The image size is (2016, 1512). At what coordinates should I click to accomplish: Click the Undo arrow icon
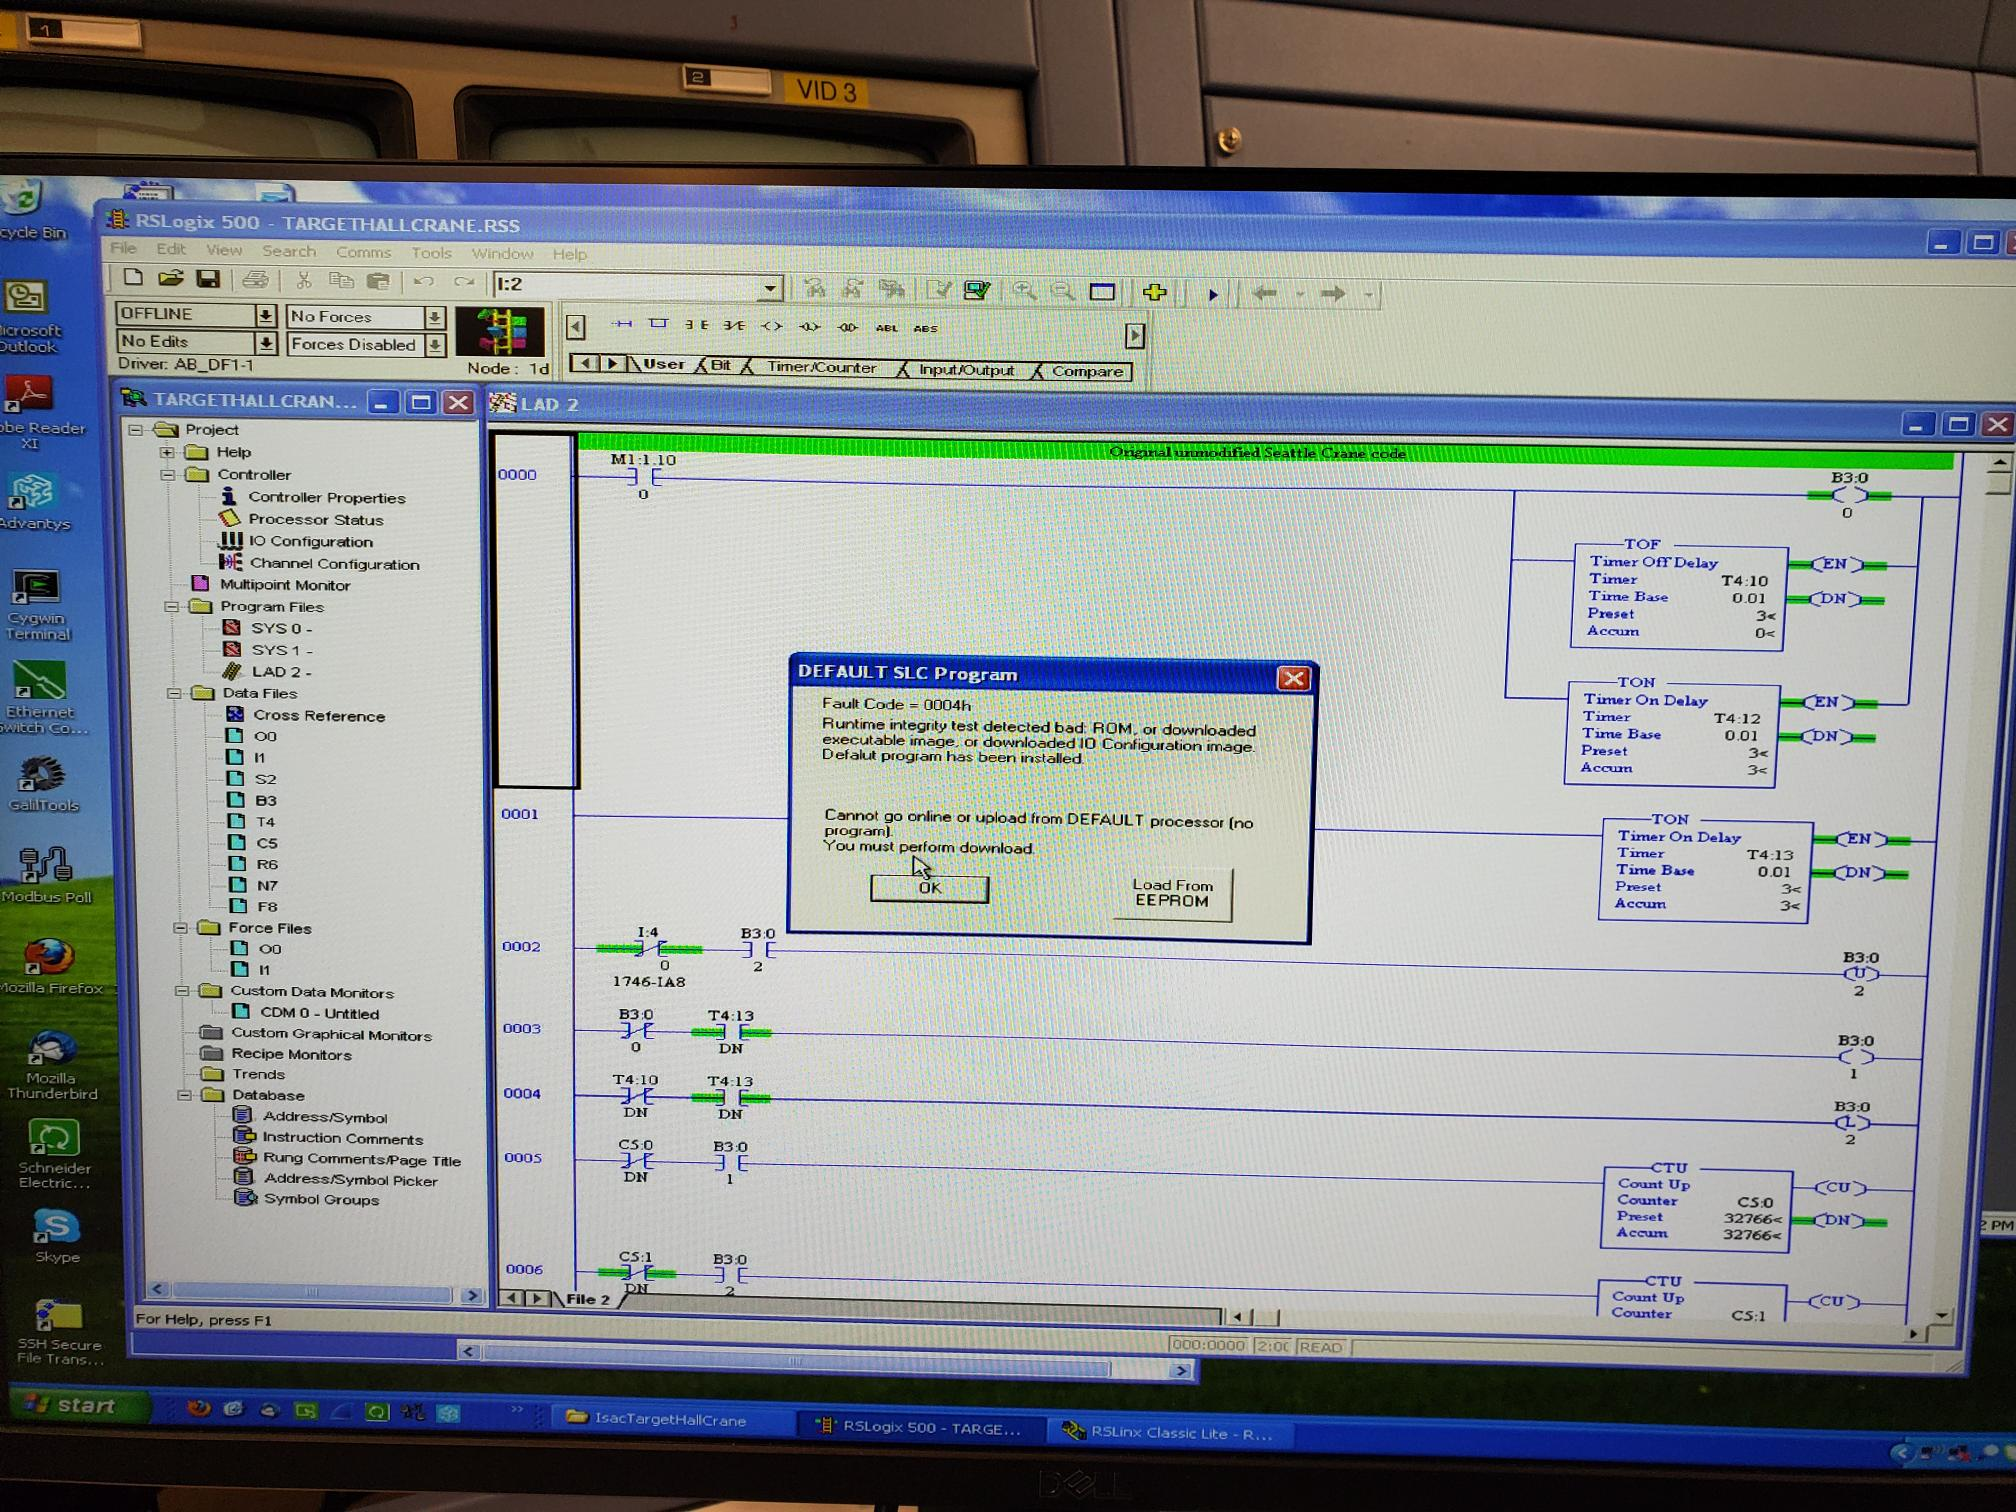pyautogui.click(x=424, y=282)
